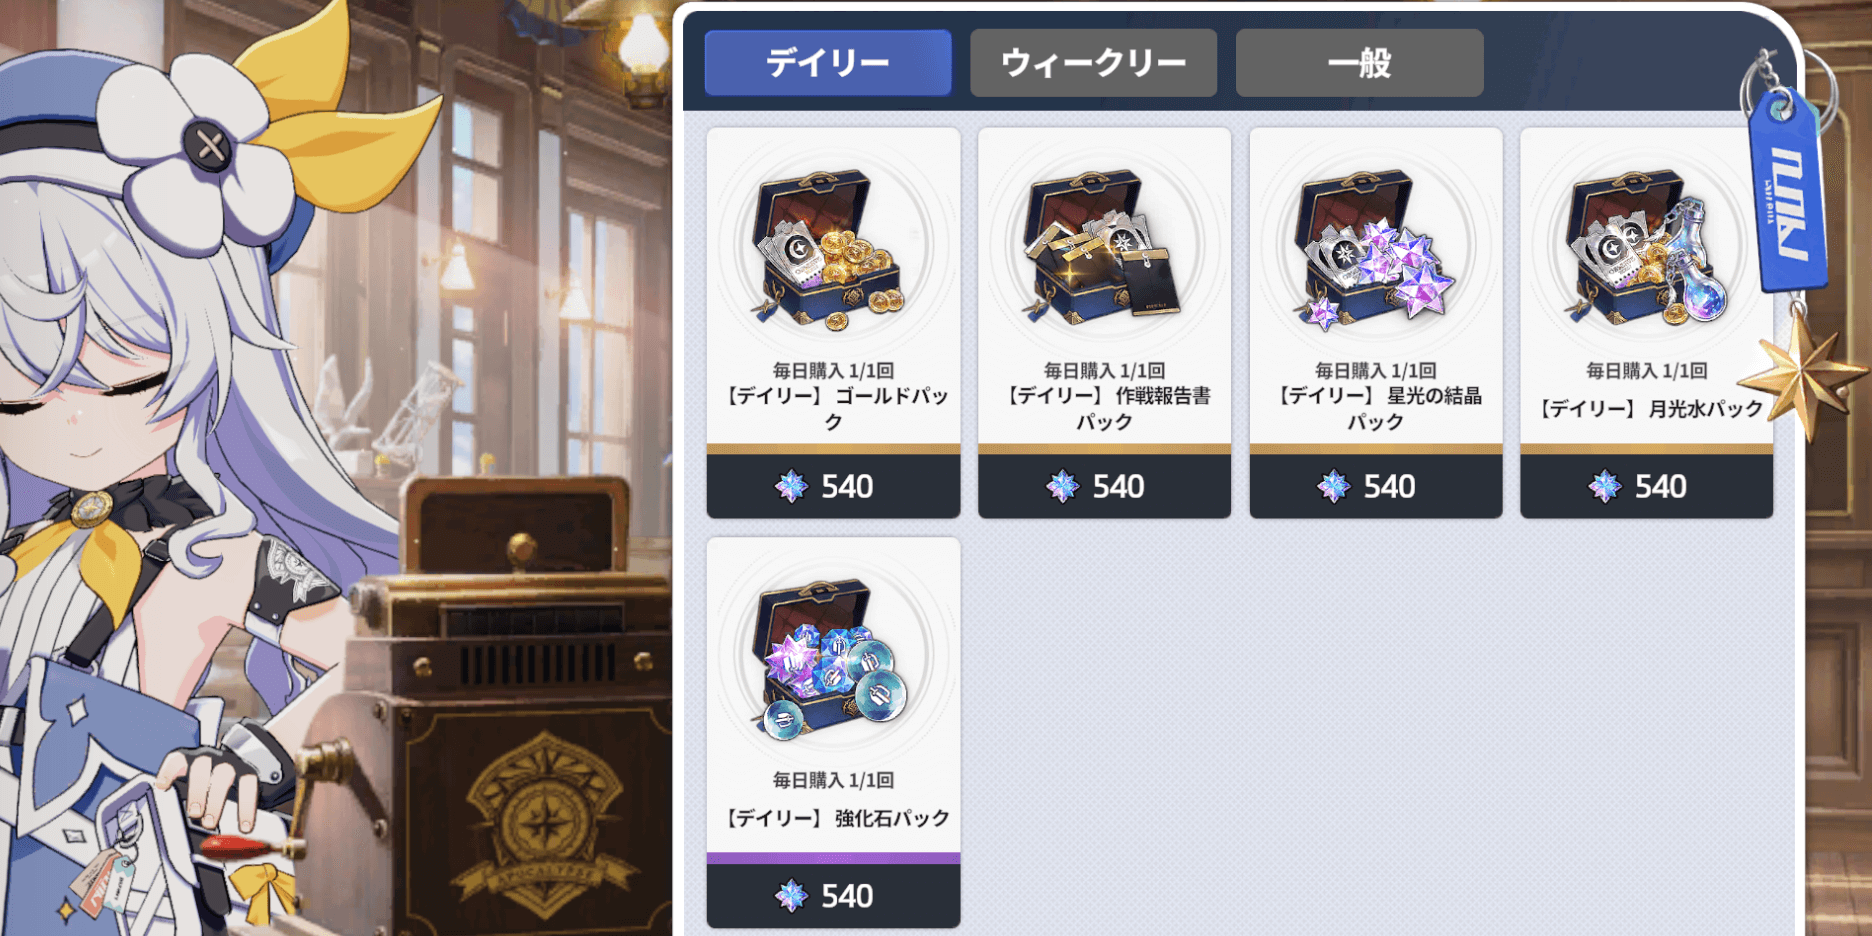Image resolution: width=1872 pixels, height=936 pixels.
Task: Click the 【デイリー】強化石パック label
Action: pyautogui.click(x=834, y=818)
